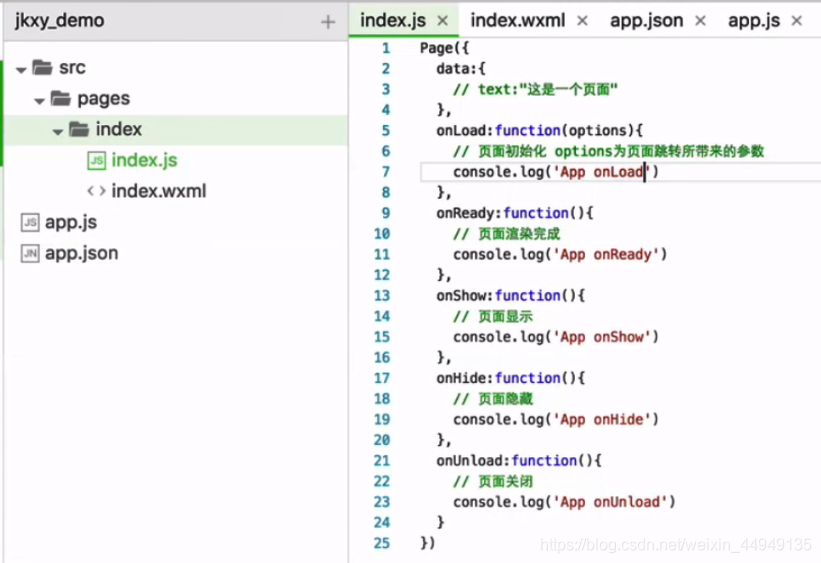
Task: Collapse the index folder arrow
Action: [x=58, y=131]
